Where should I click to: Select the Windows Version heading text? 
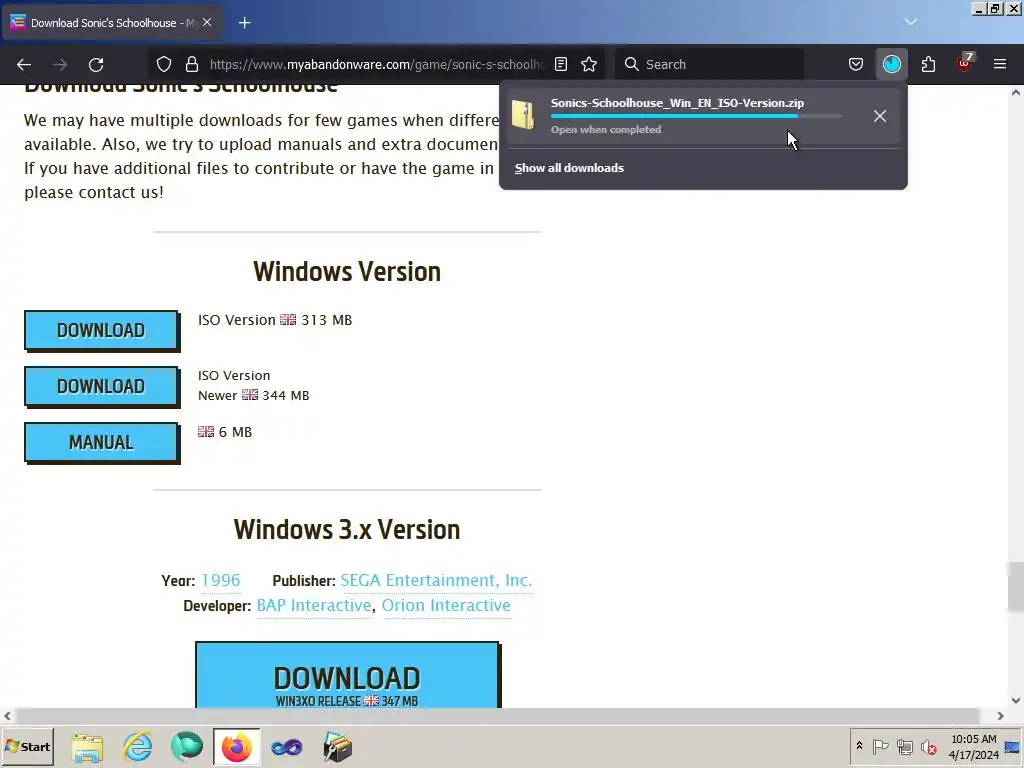point(347,272)
